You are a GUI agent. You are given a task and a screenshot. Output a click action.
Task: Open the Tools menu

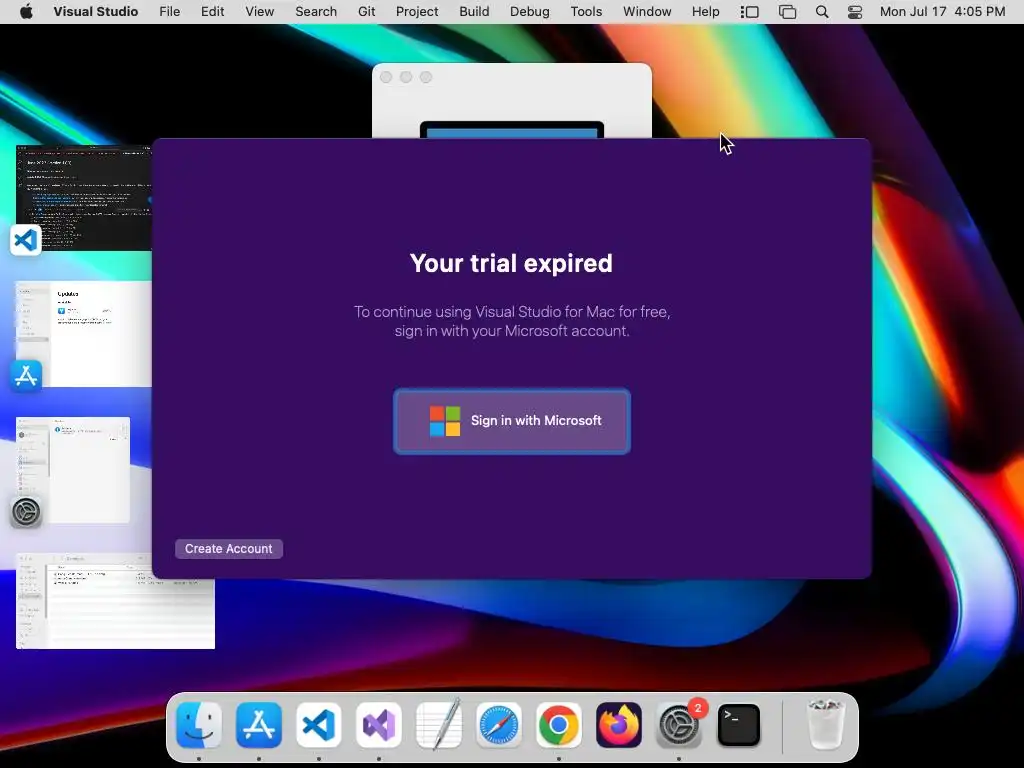(x=586, y=12)
